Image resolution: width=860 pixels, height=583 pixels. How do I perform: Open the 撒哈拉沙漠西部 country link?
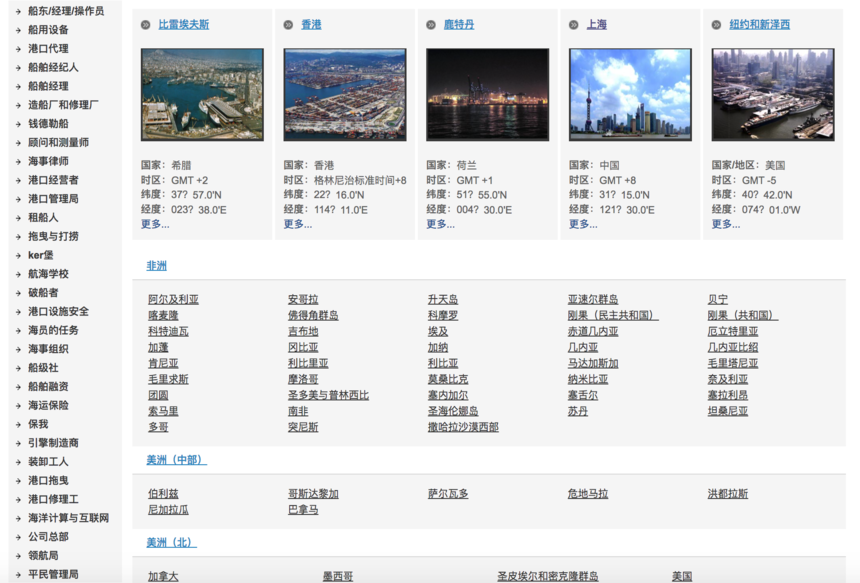[463, 427]
